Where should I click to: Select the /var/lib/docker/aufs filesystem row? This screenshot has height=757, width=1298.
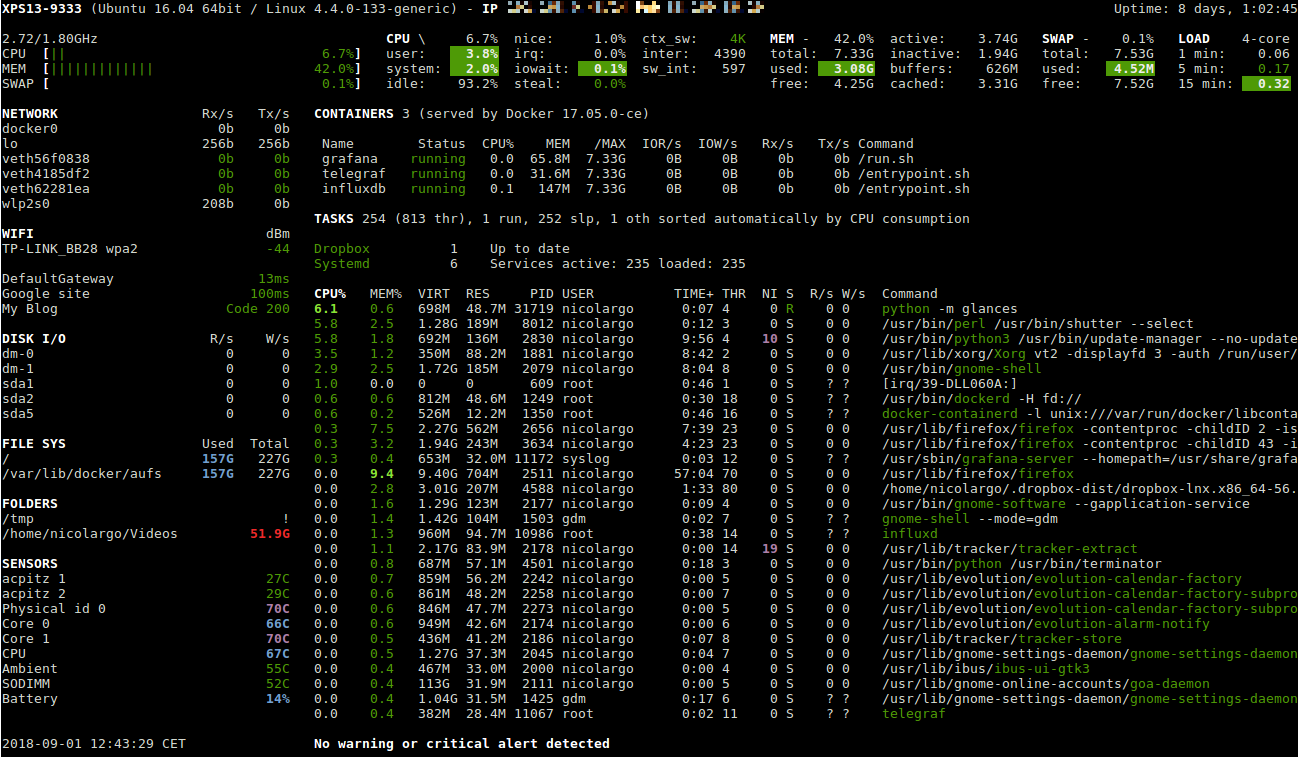[146, 474]
